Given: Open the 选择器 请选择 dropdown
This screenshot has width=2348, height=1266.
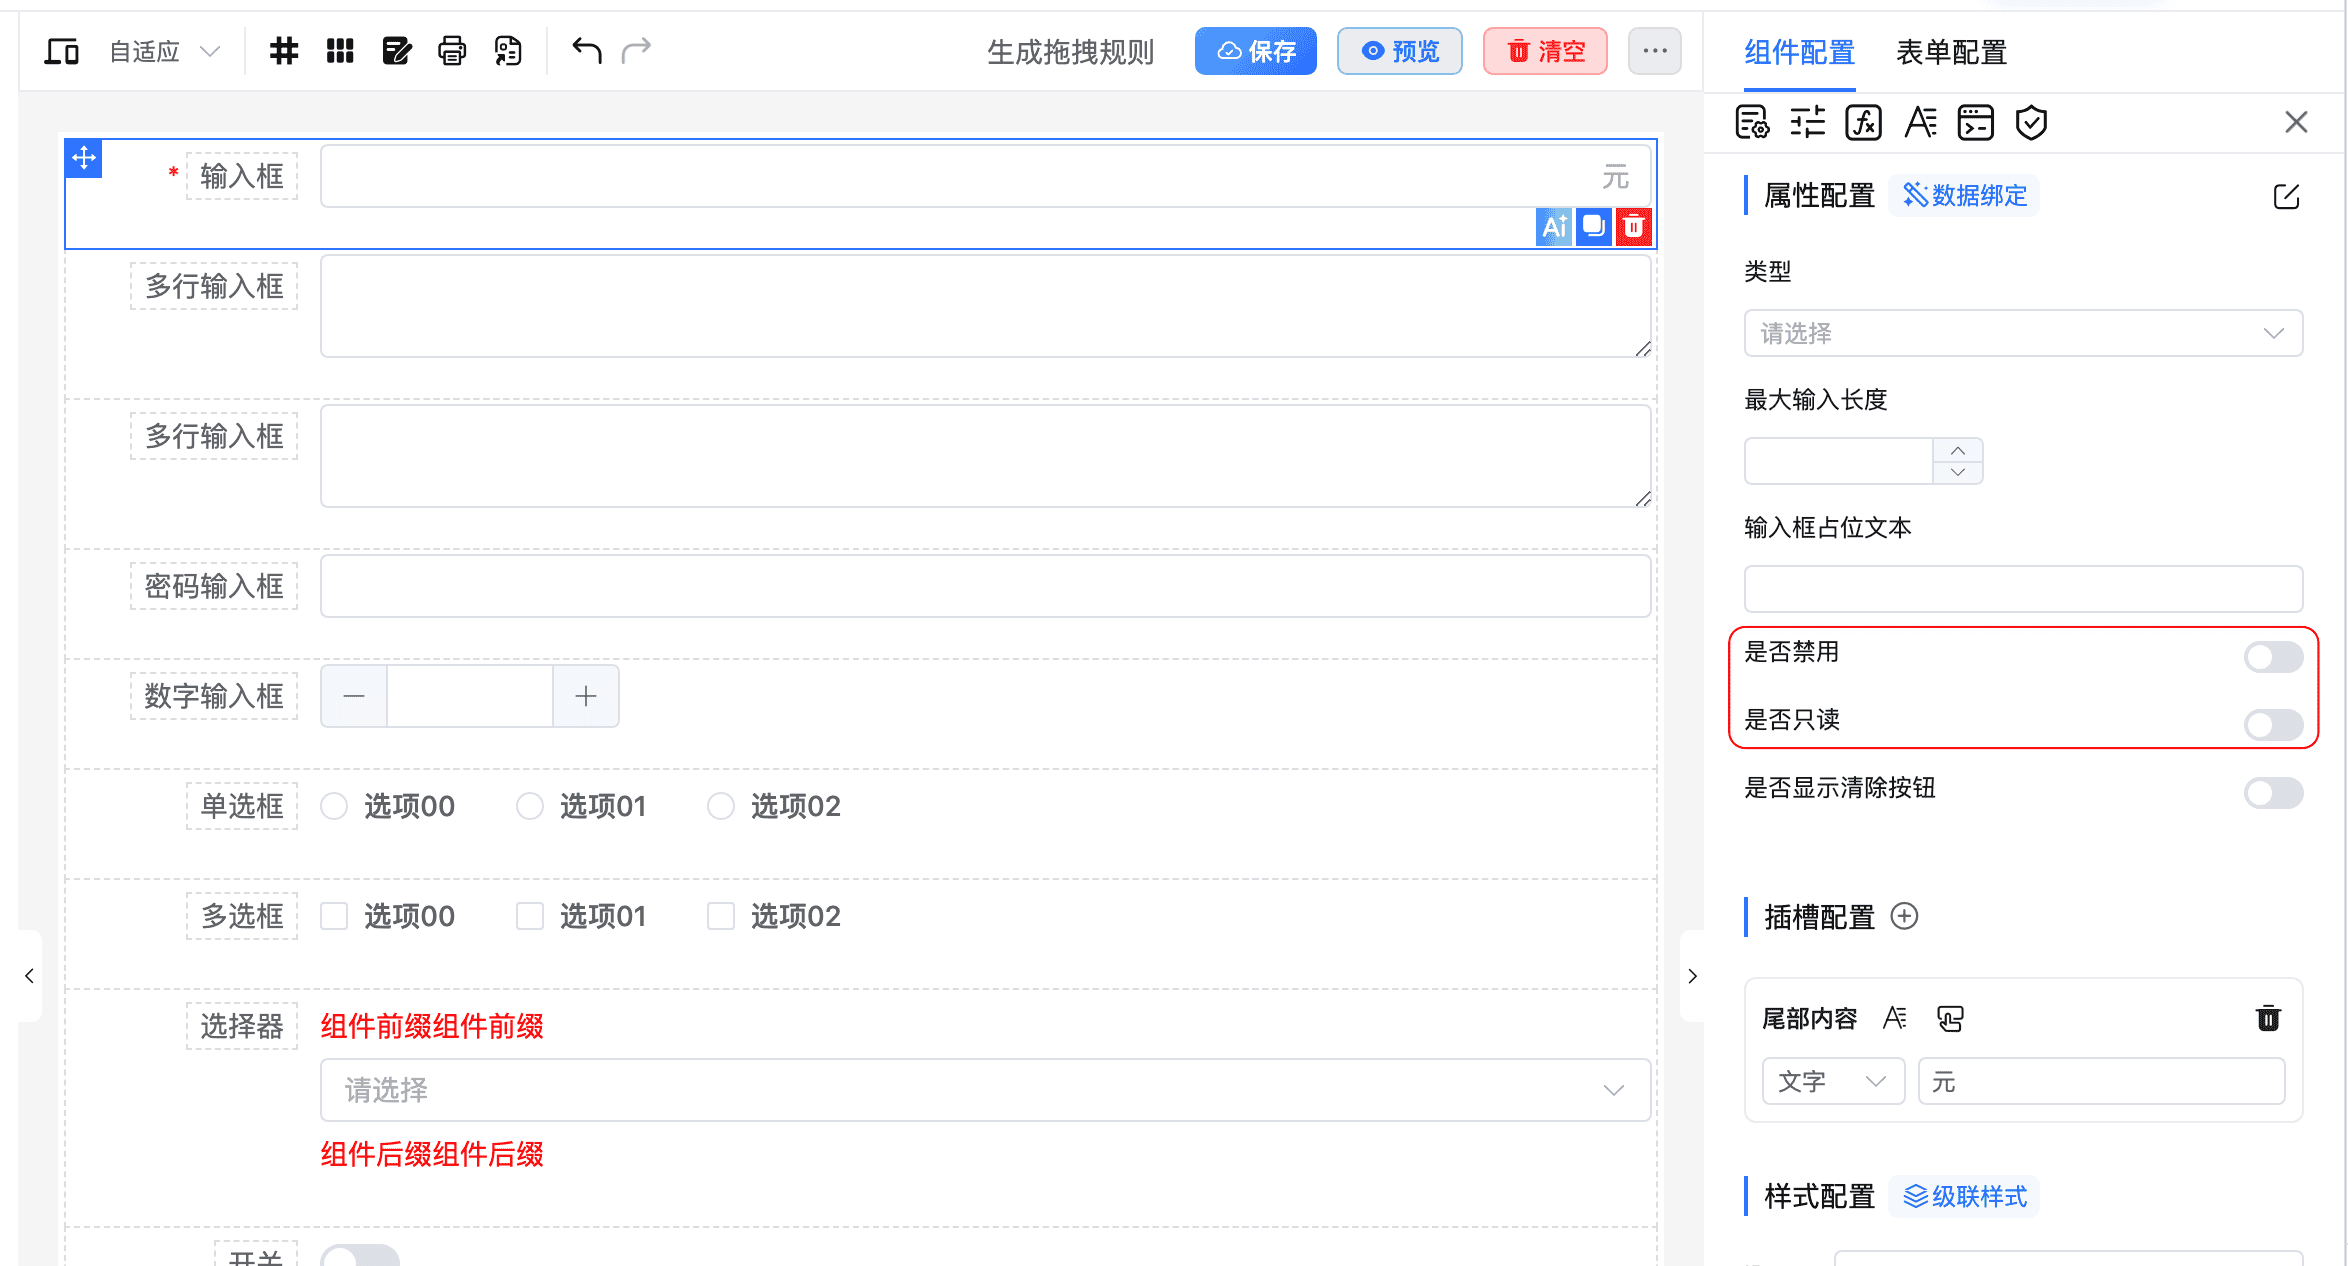Looking at the screenshot, I should click(x=985, y=1090).
